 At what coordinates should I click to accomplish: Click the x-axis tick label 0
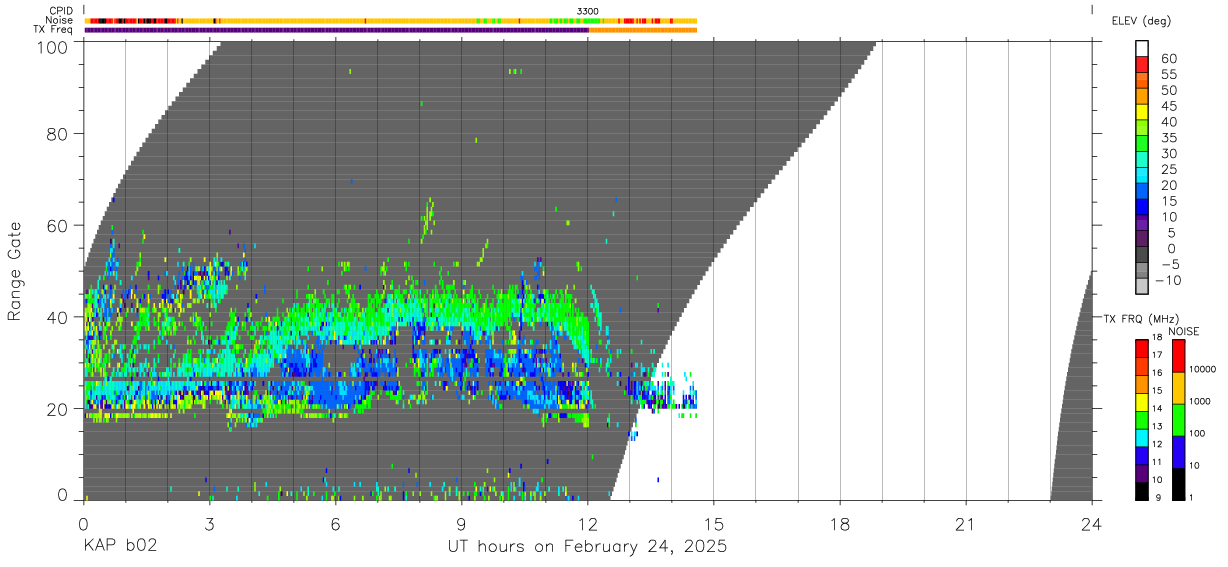tap(83, 524)
